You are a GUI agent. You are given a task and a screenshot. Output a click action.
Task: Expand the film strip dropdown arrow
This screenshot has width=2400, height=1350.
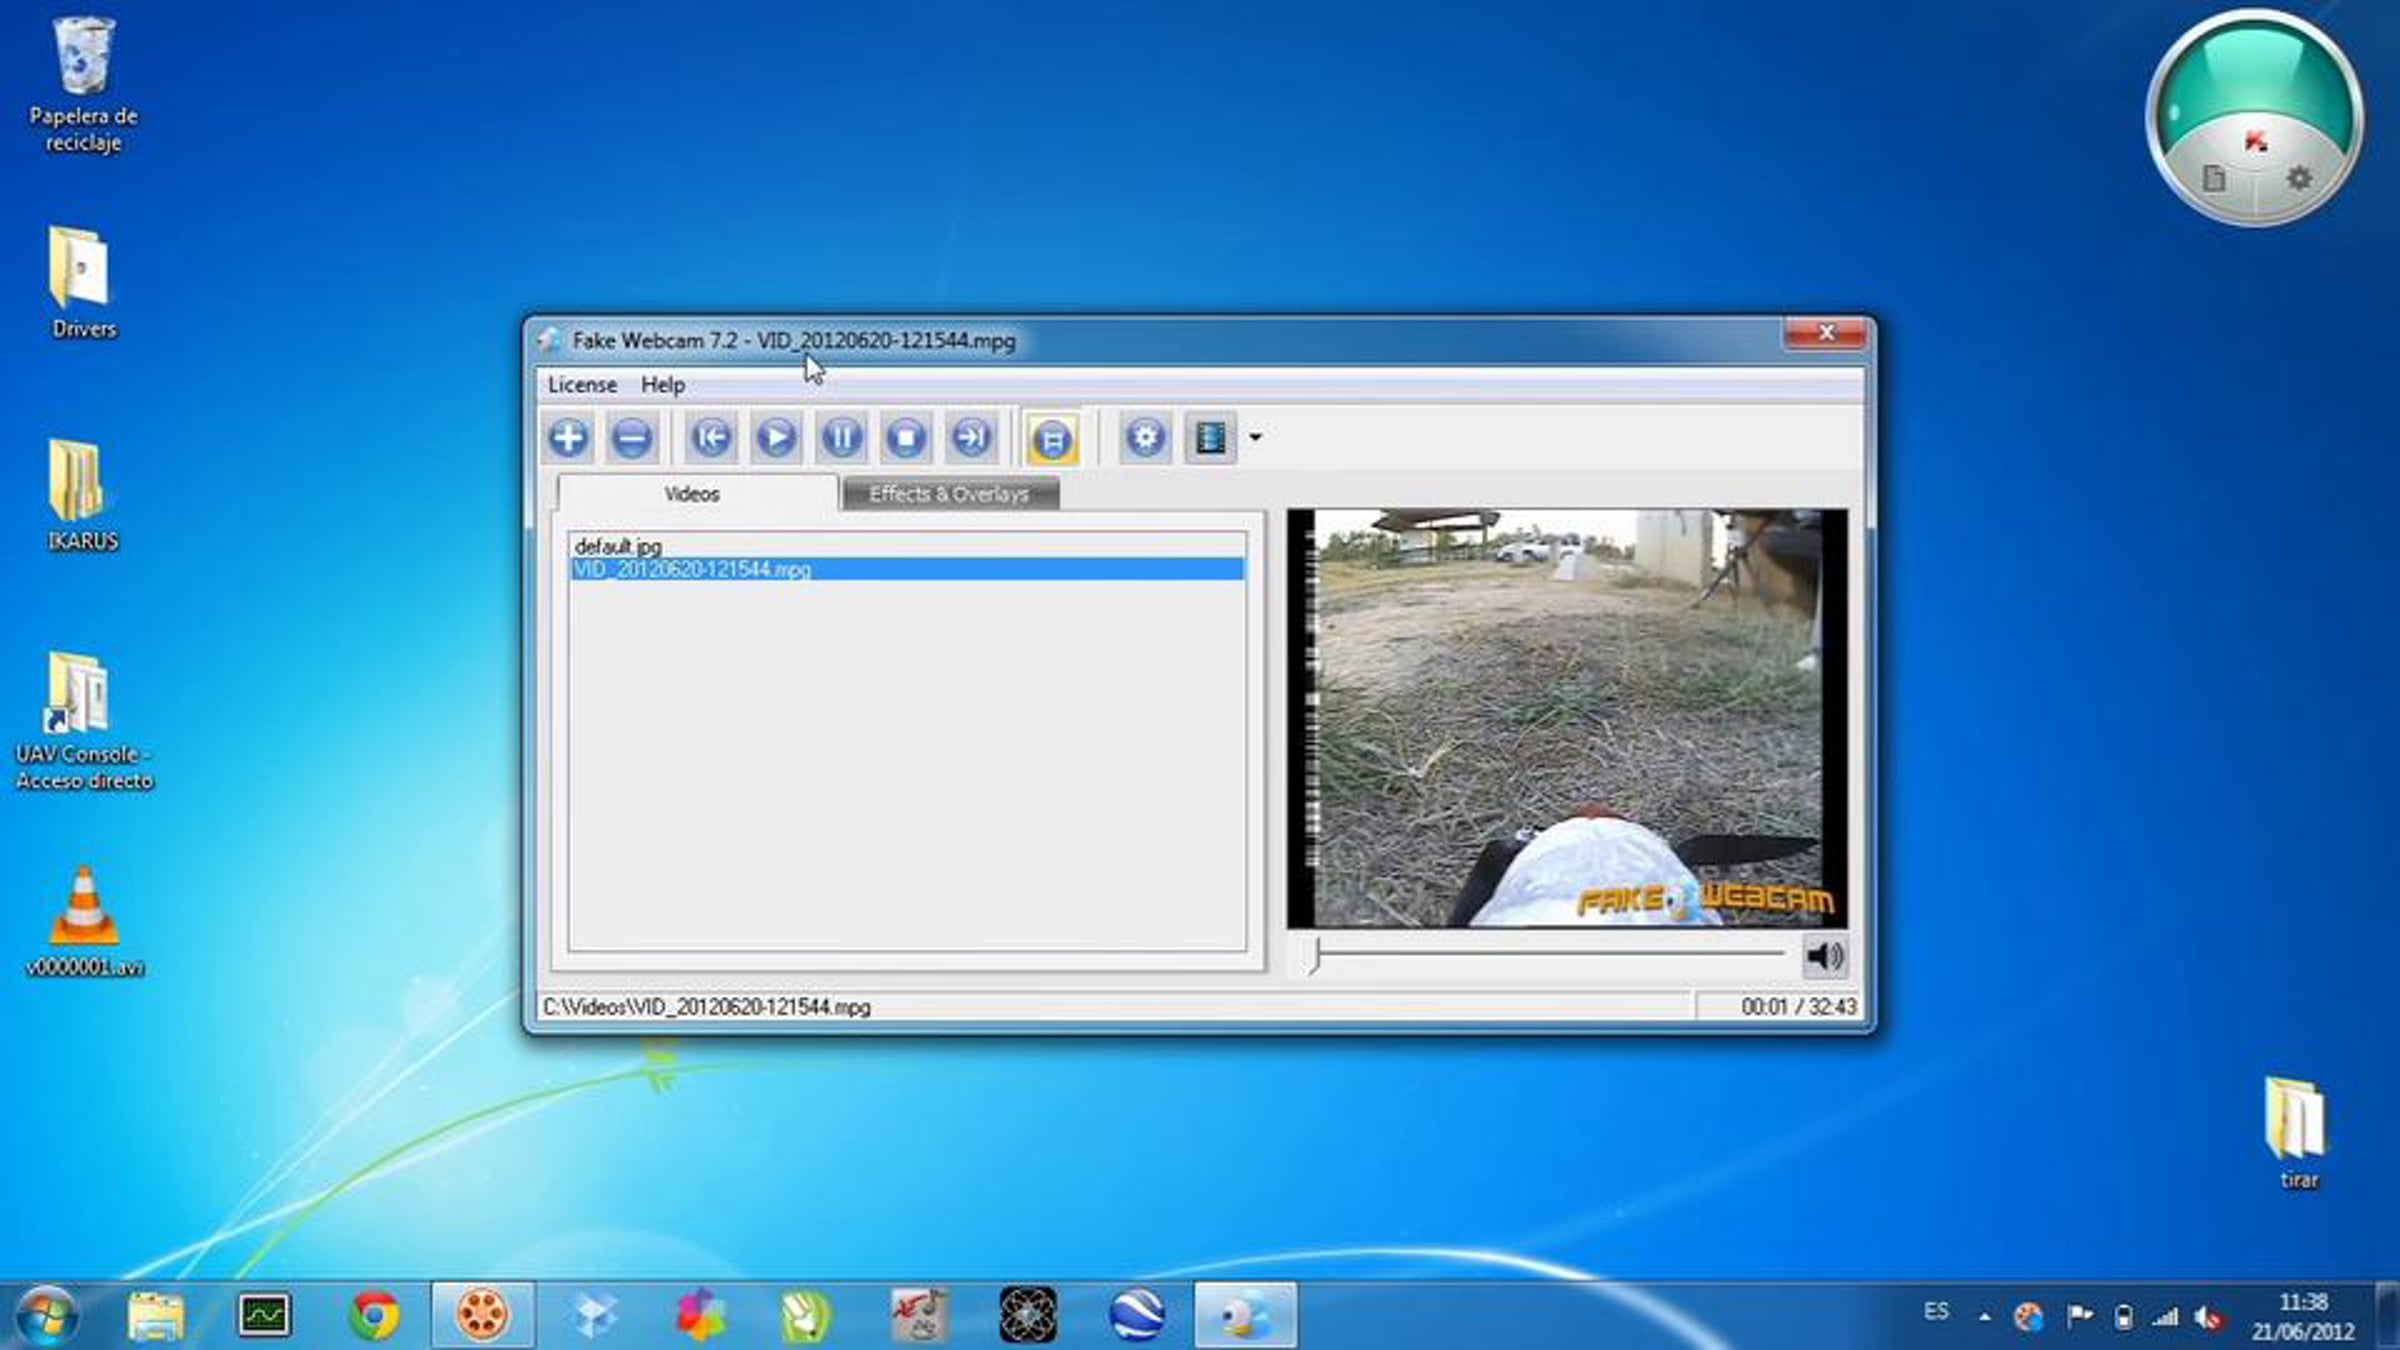1255,438
